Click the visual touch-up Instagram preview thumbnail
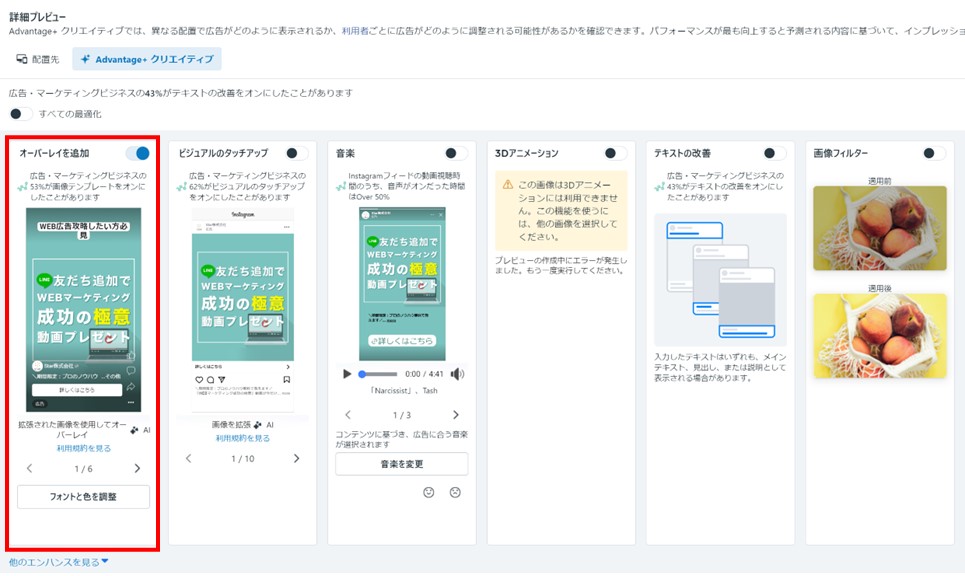 [x=242, y=310]
